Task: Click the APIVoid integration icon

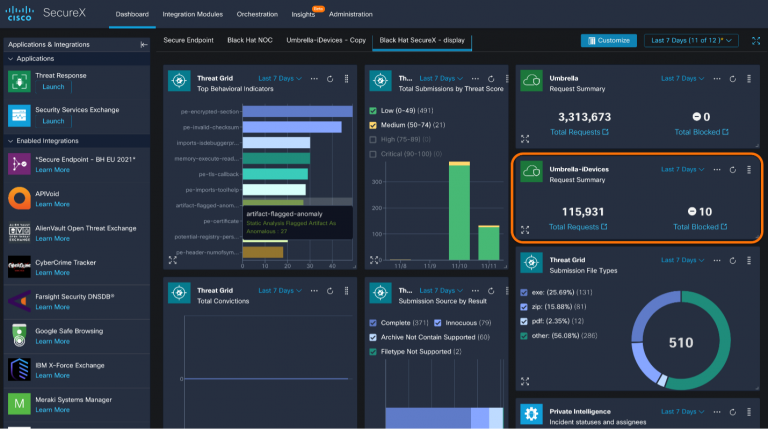Action: click(20, 197)
